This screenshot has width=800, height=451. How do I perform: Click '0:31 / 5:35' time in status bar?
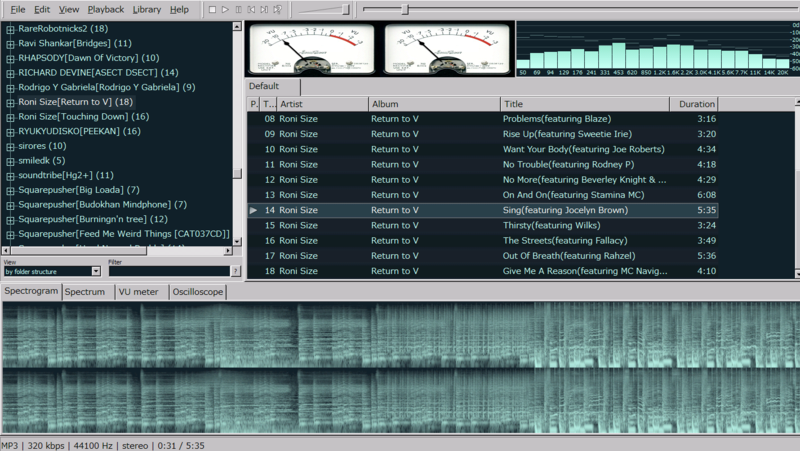coord(181,445)
